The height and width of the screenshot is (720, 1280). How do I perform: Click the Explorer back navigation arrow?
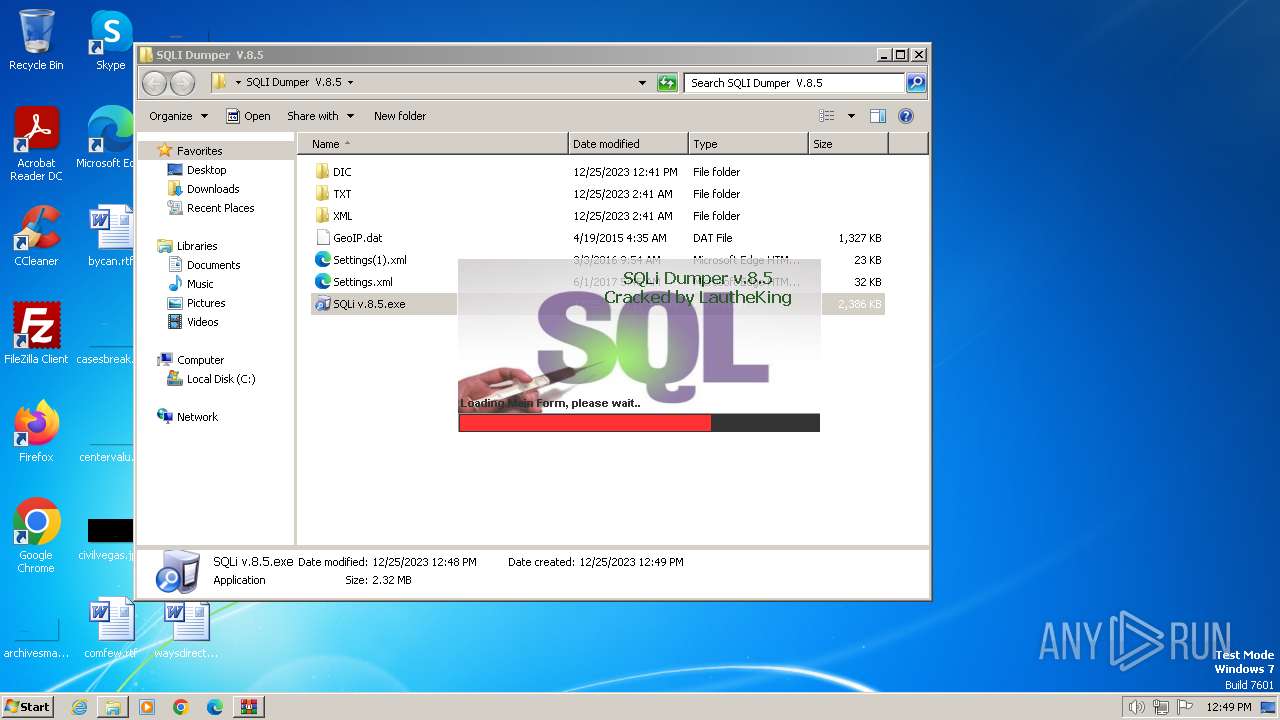(154, 83)
